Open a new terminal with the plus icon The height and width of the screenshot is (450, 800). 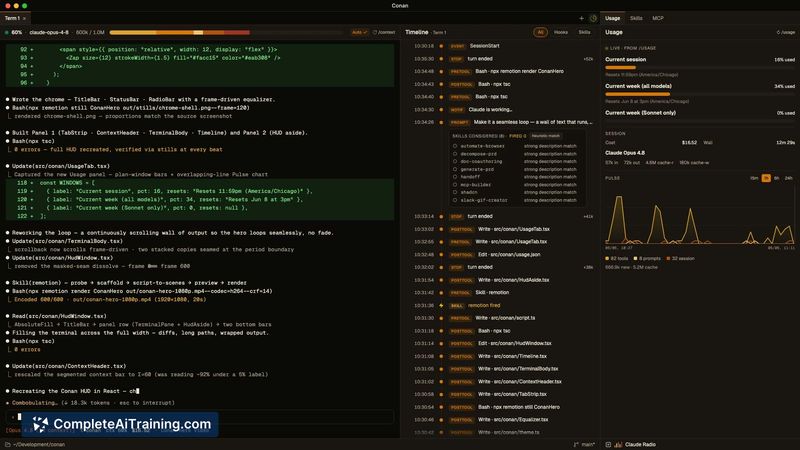(581, 18)
